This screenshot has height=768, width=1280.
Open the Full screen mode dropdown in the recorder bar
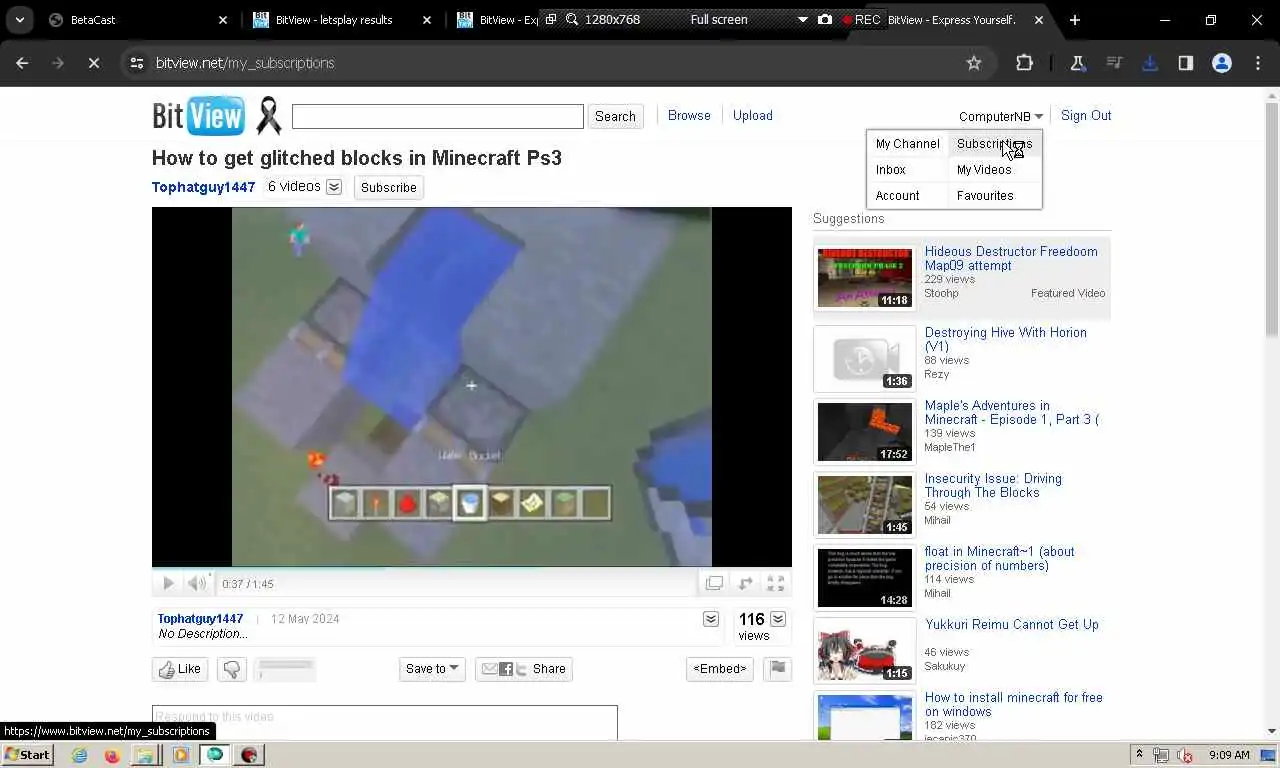802,19
